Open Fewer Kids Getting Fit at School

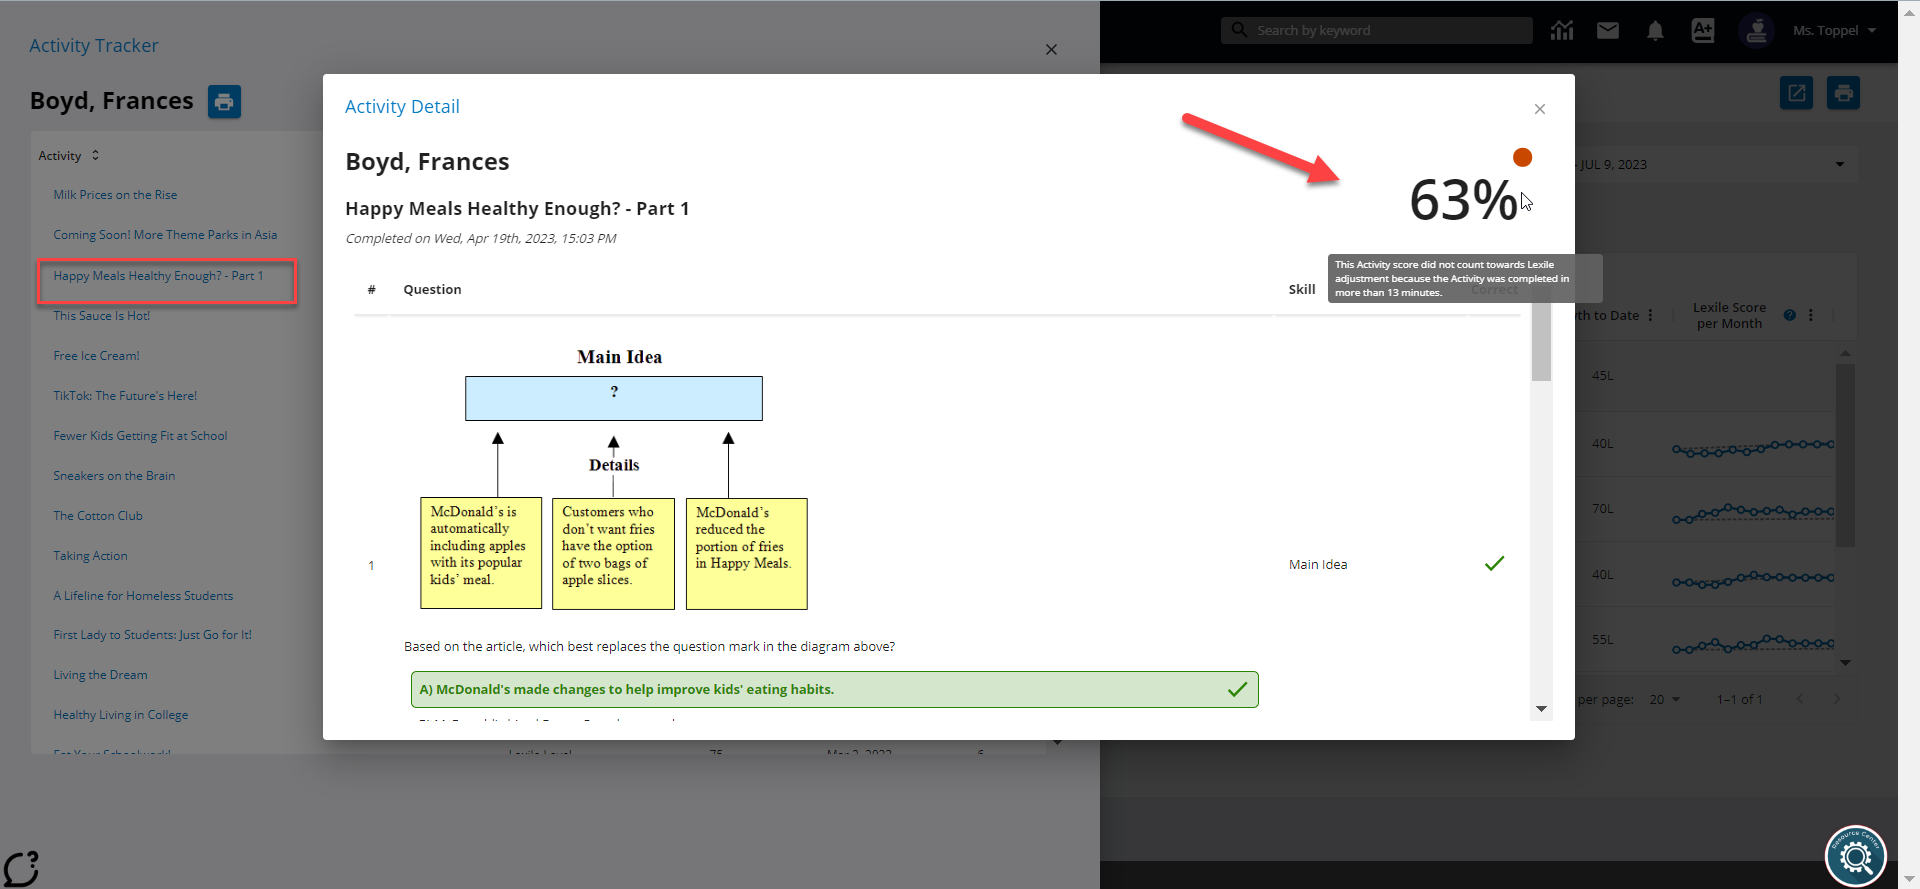pyautogui.click(x=140, y=436)
